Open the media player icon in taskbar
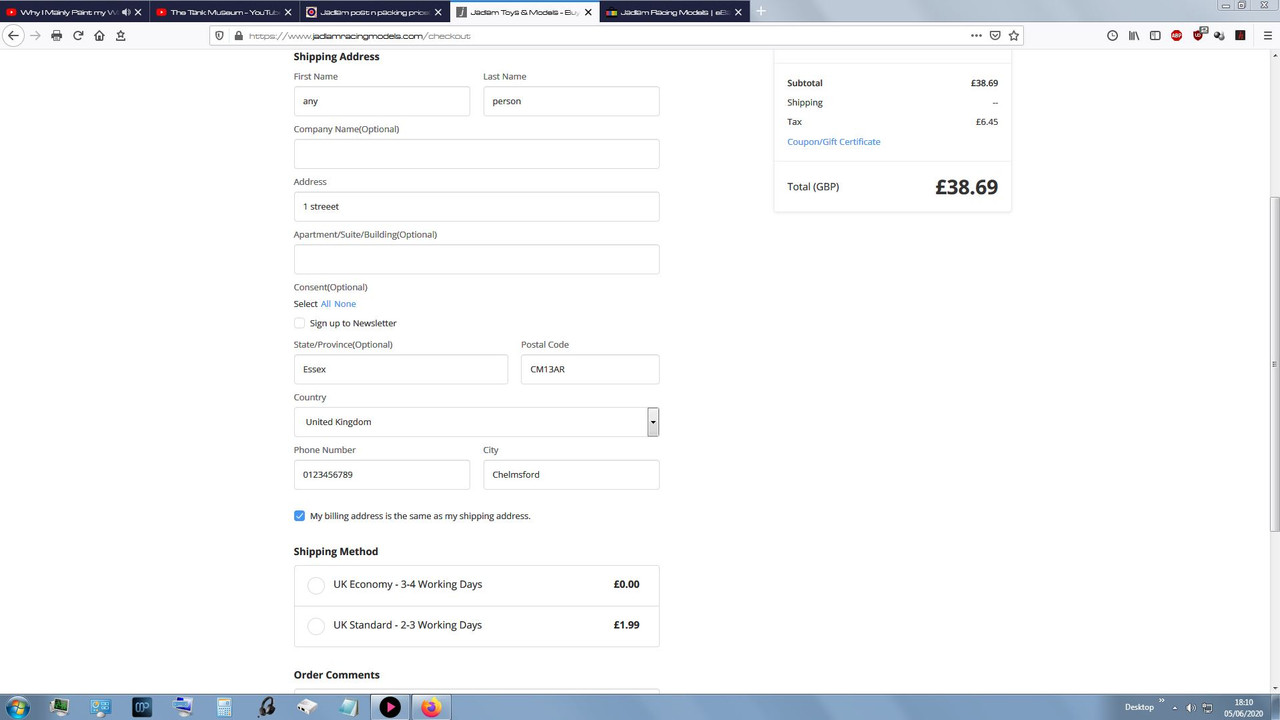The height and width of the screenshot is (720, 1280). click(x=390, y=707)
